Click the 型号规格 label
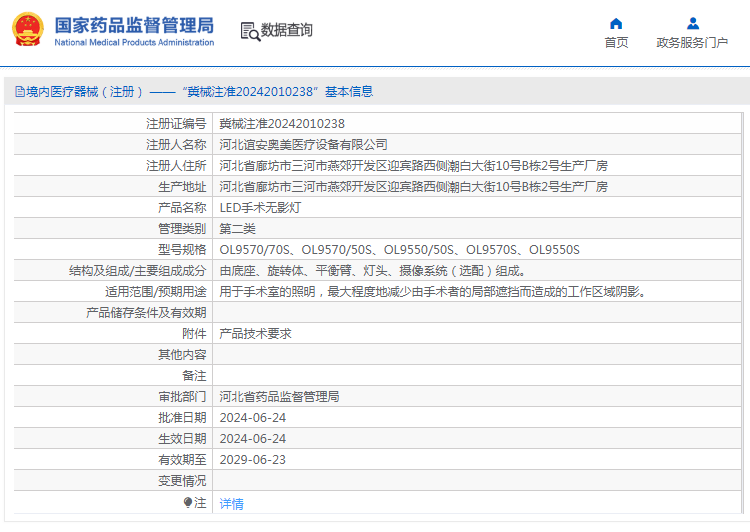750x532 pixels. pos(182,250)
